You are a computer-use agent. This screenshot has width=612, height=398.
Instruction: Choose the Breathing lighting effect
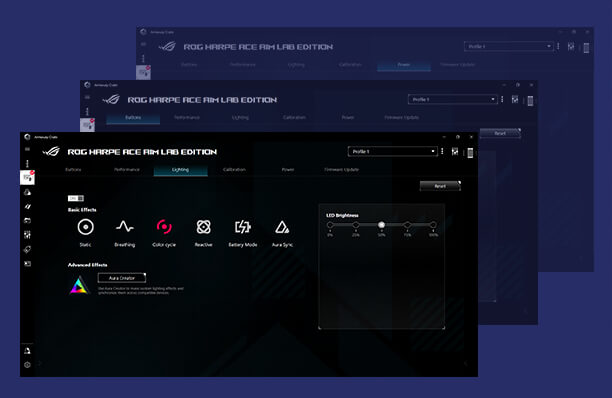(125, 227)
